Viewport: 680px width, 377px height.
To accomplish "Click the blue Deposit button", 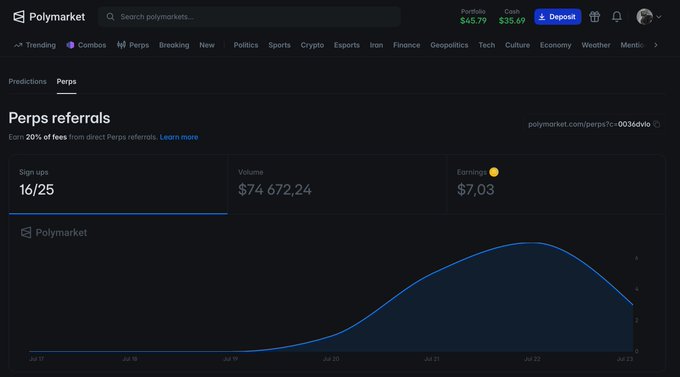I will pyautogui.click(x=557, y=17).
